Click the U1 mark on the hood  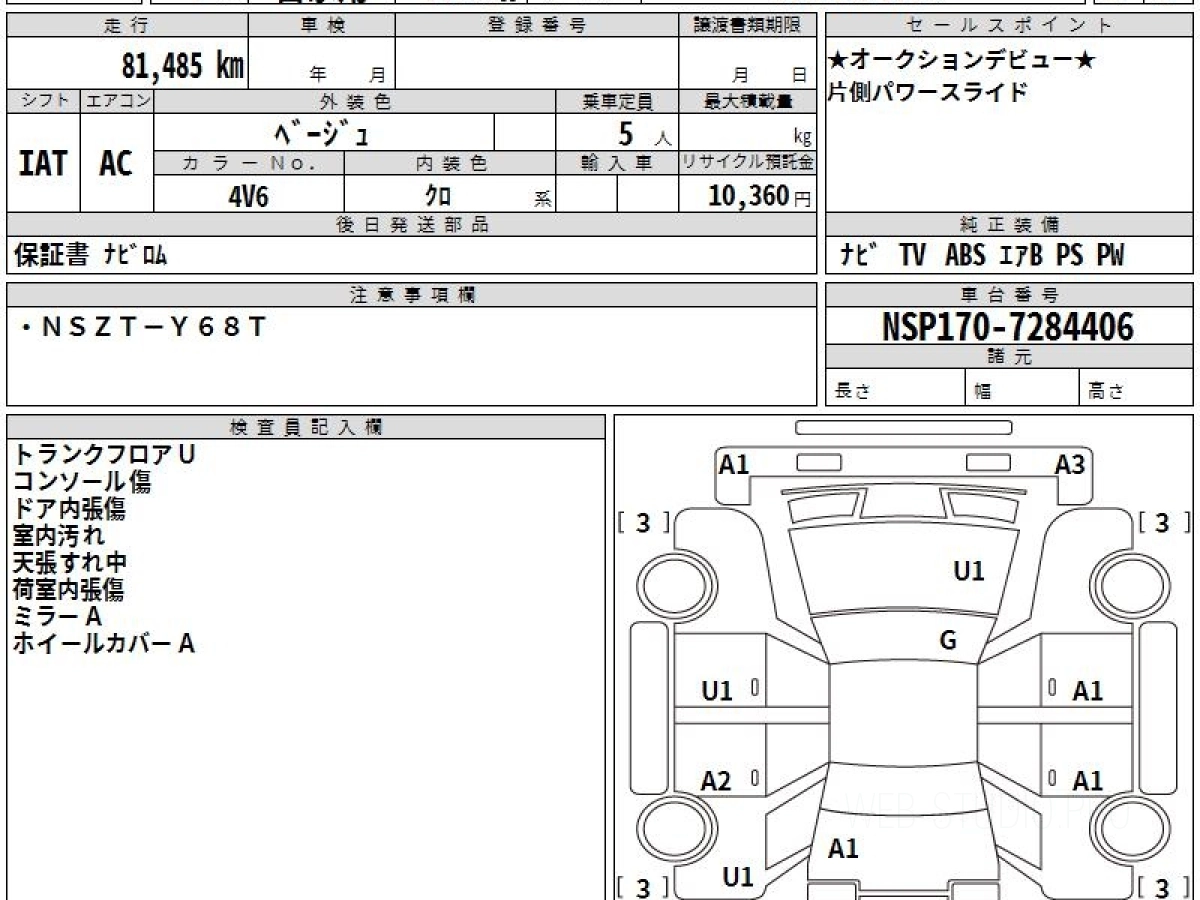[969, 571]
